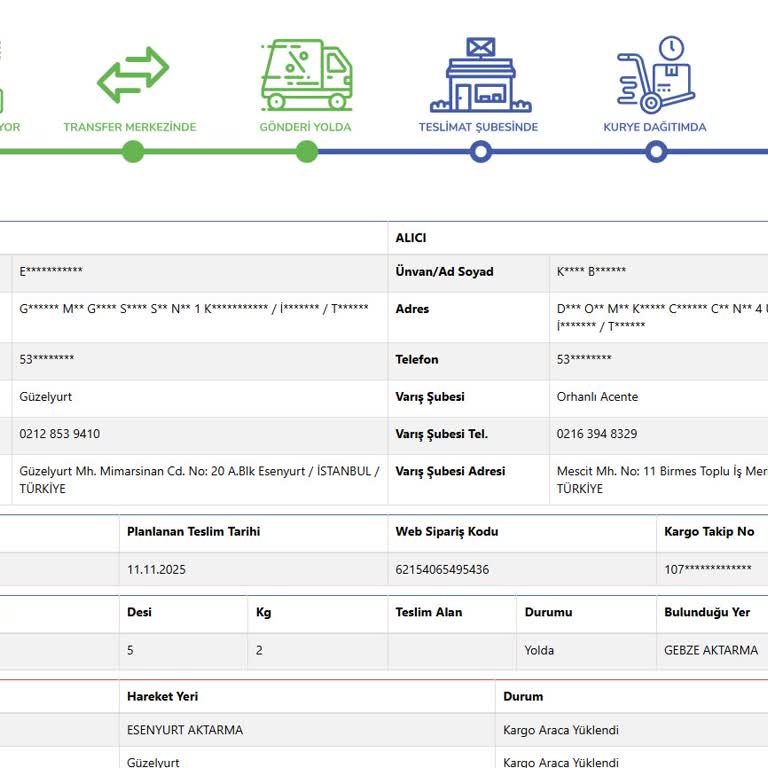Click Kg value 2
Image resolution: width=768 pixels, height=768 pixels.
point(259,650)
